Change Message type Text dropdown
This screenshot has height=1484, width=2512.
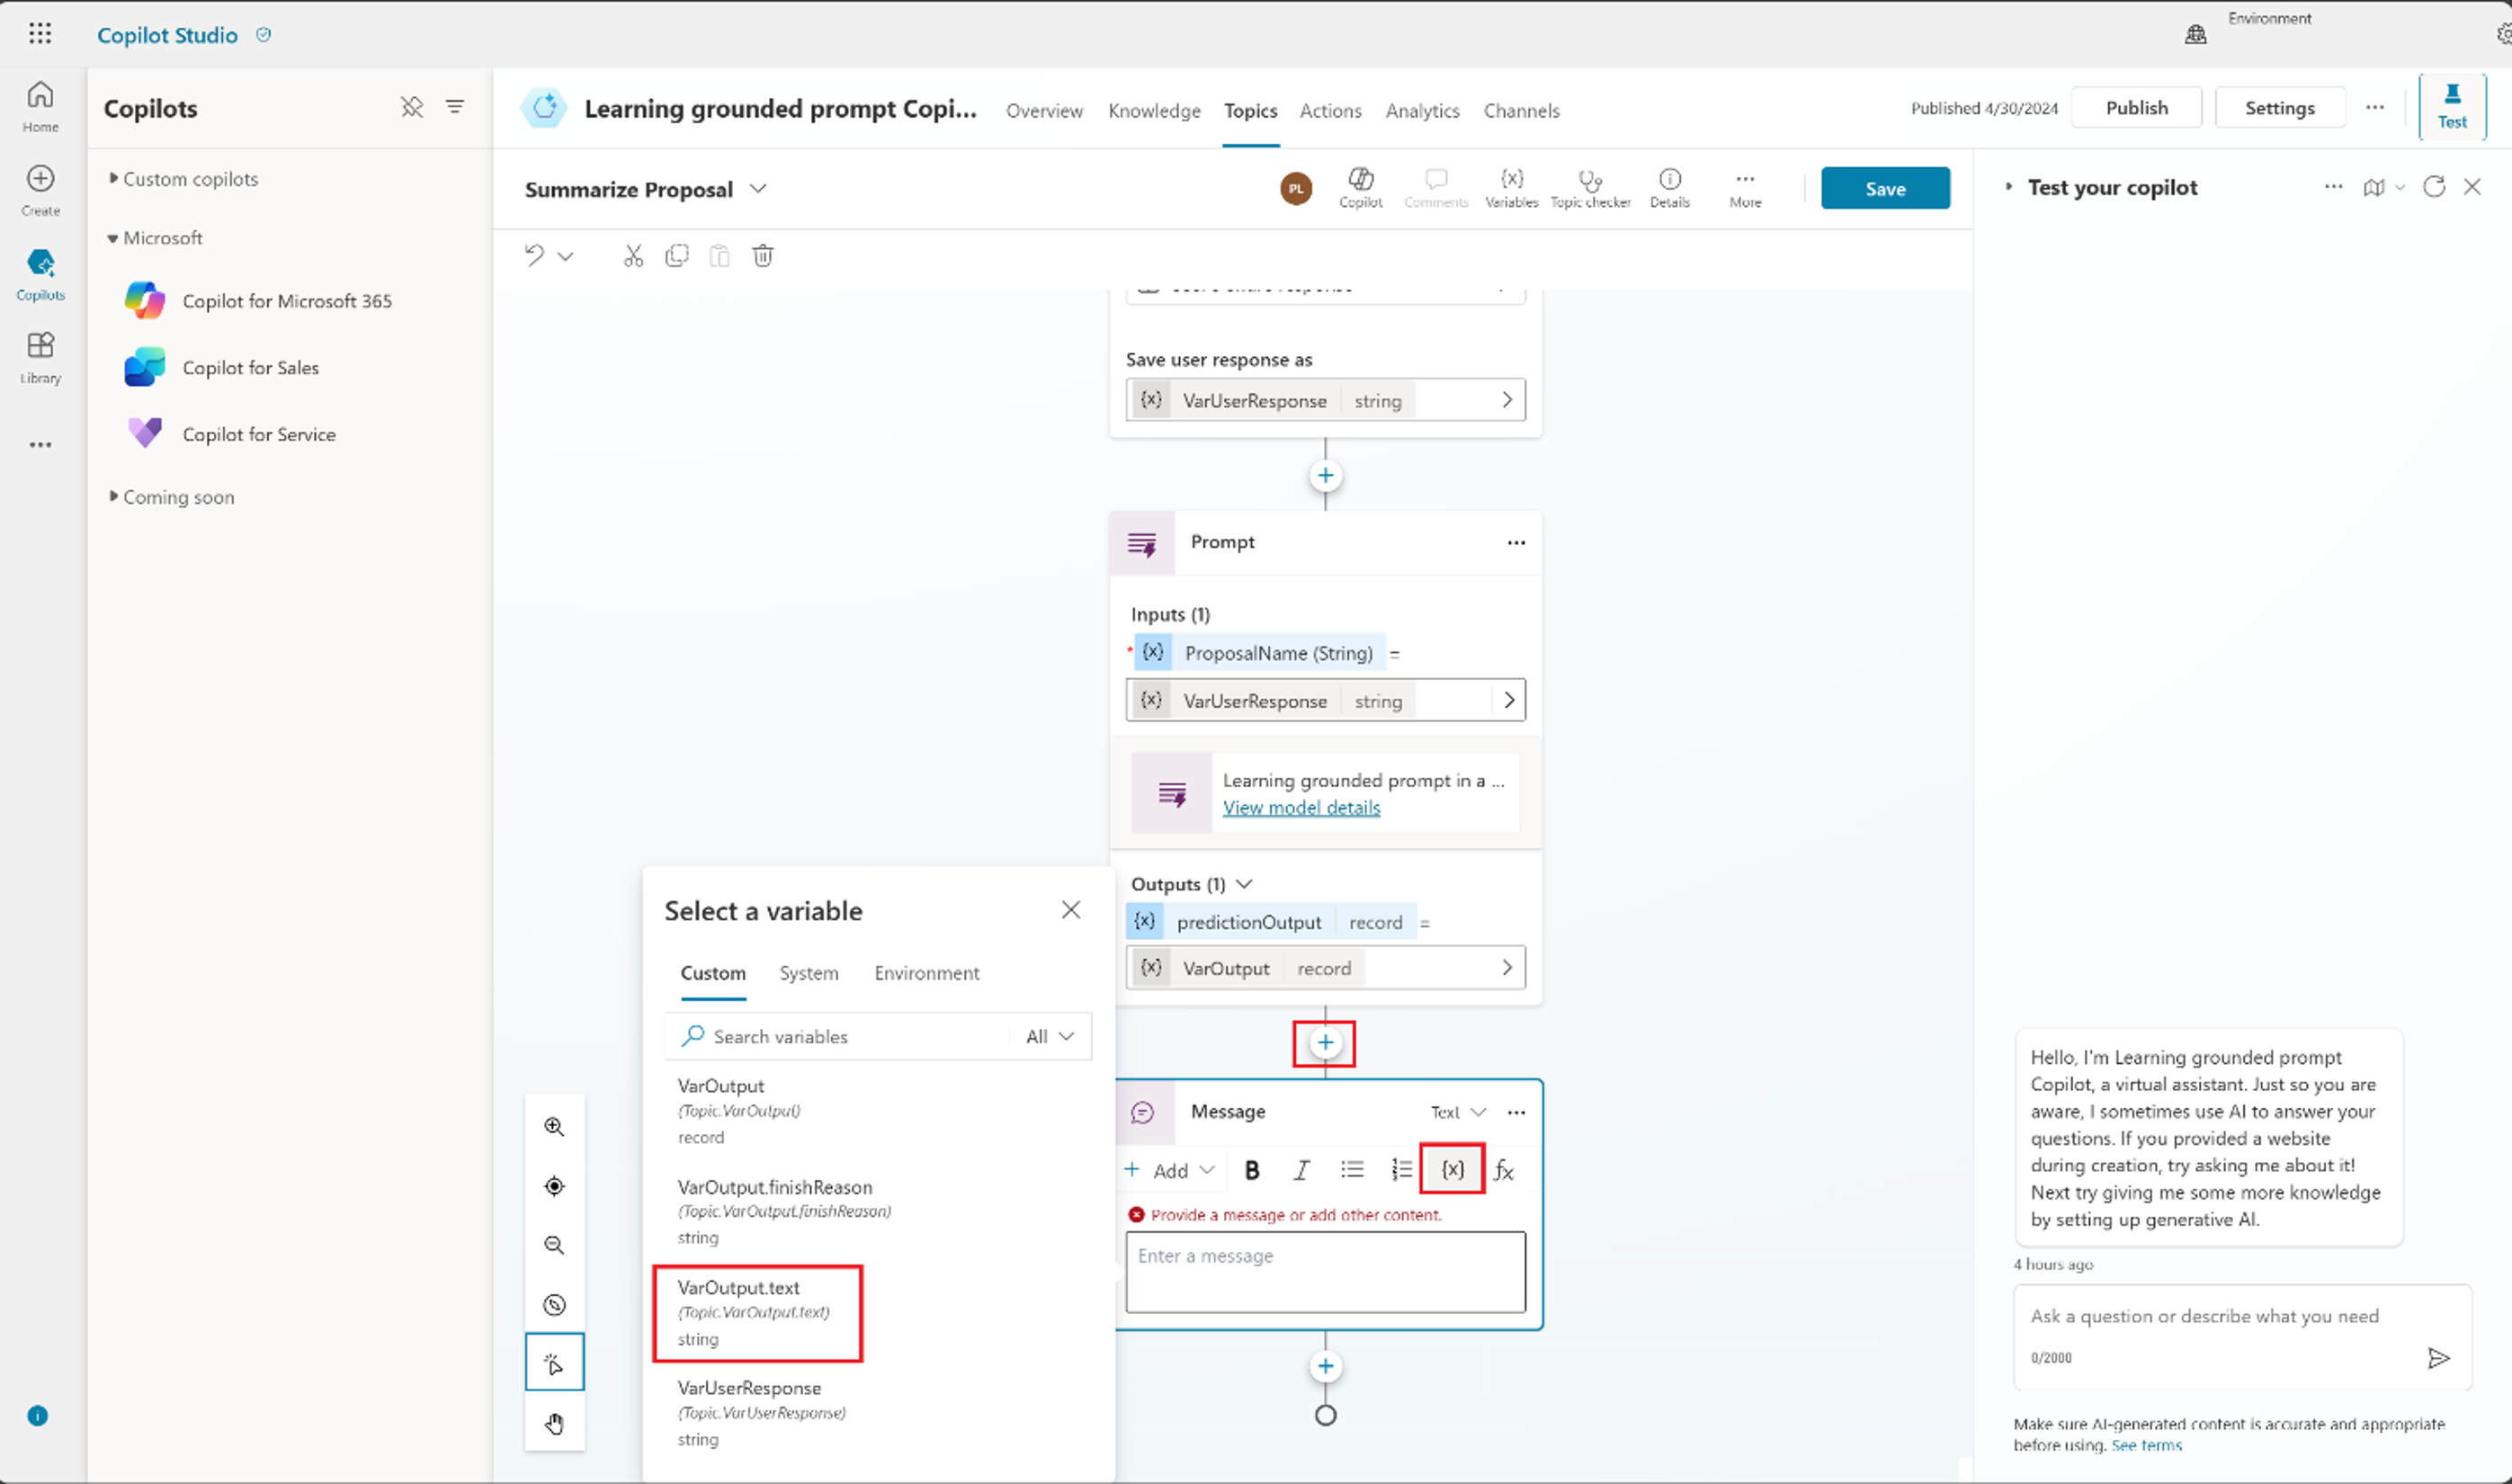[x=1457, y=1112]
